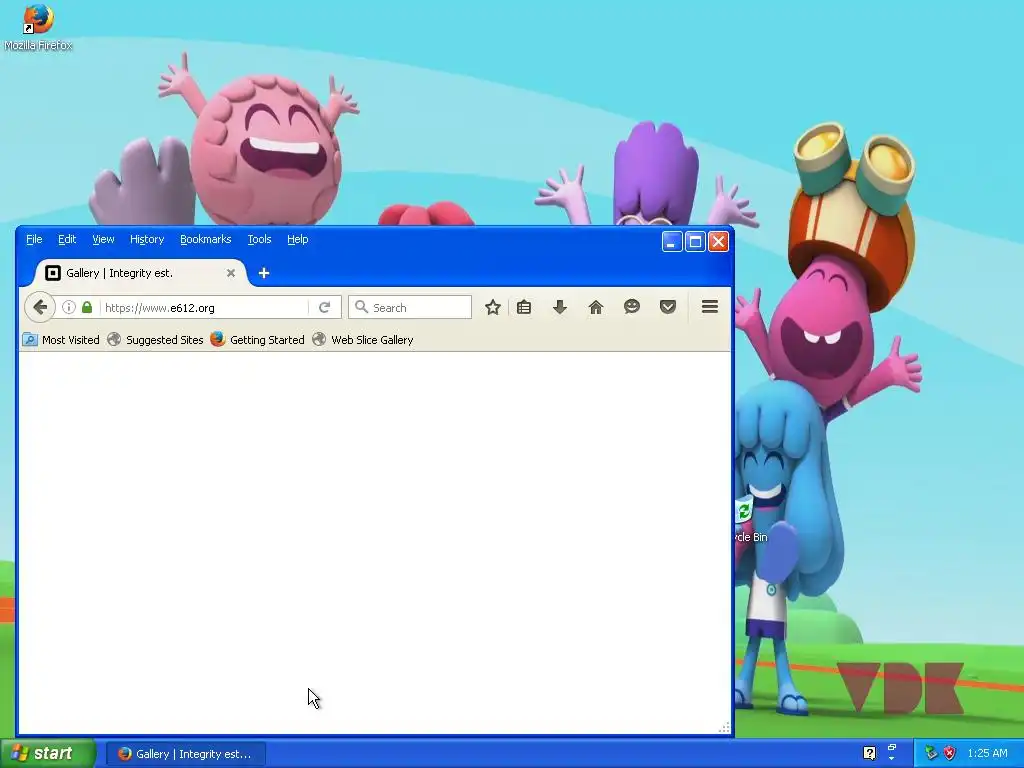Select the Recycle Bin desktop icon
Viewport: 1024px width, 768px height.
[x=750, y=520]
